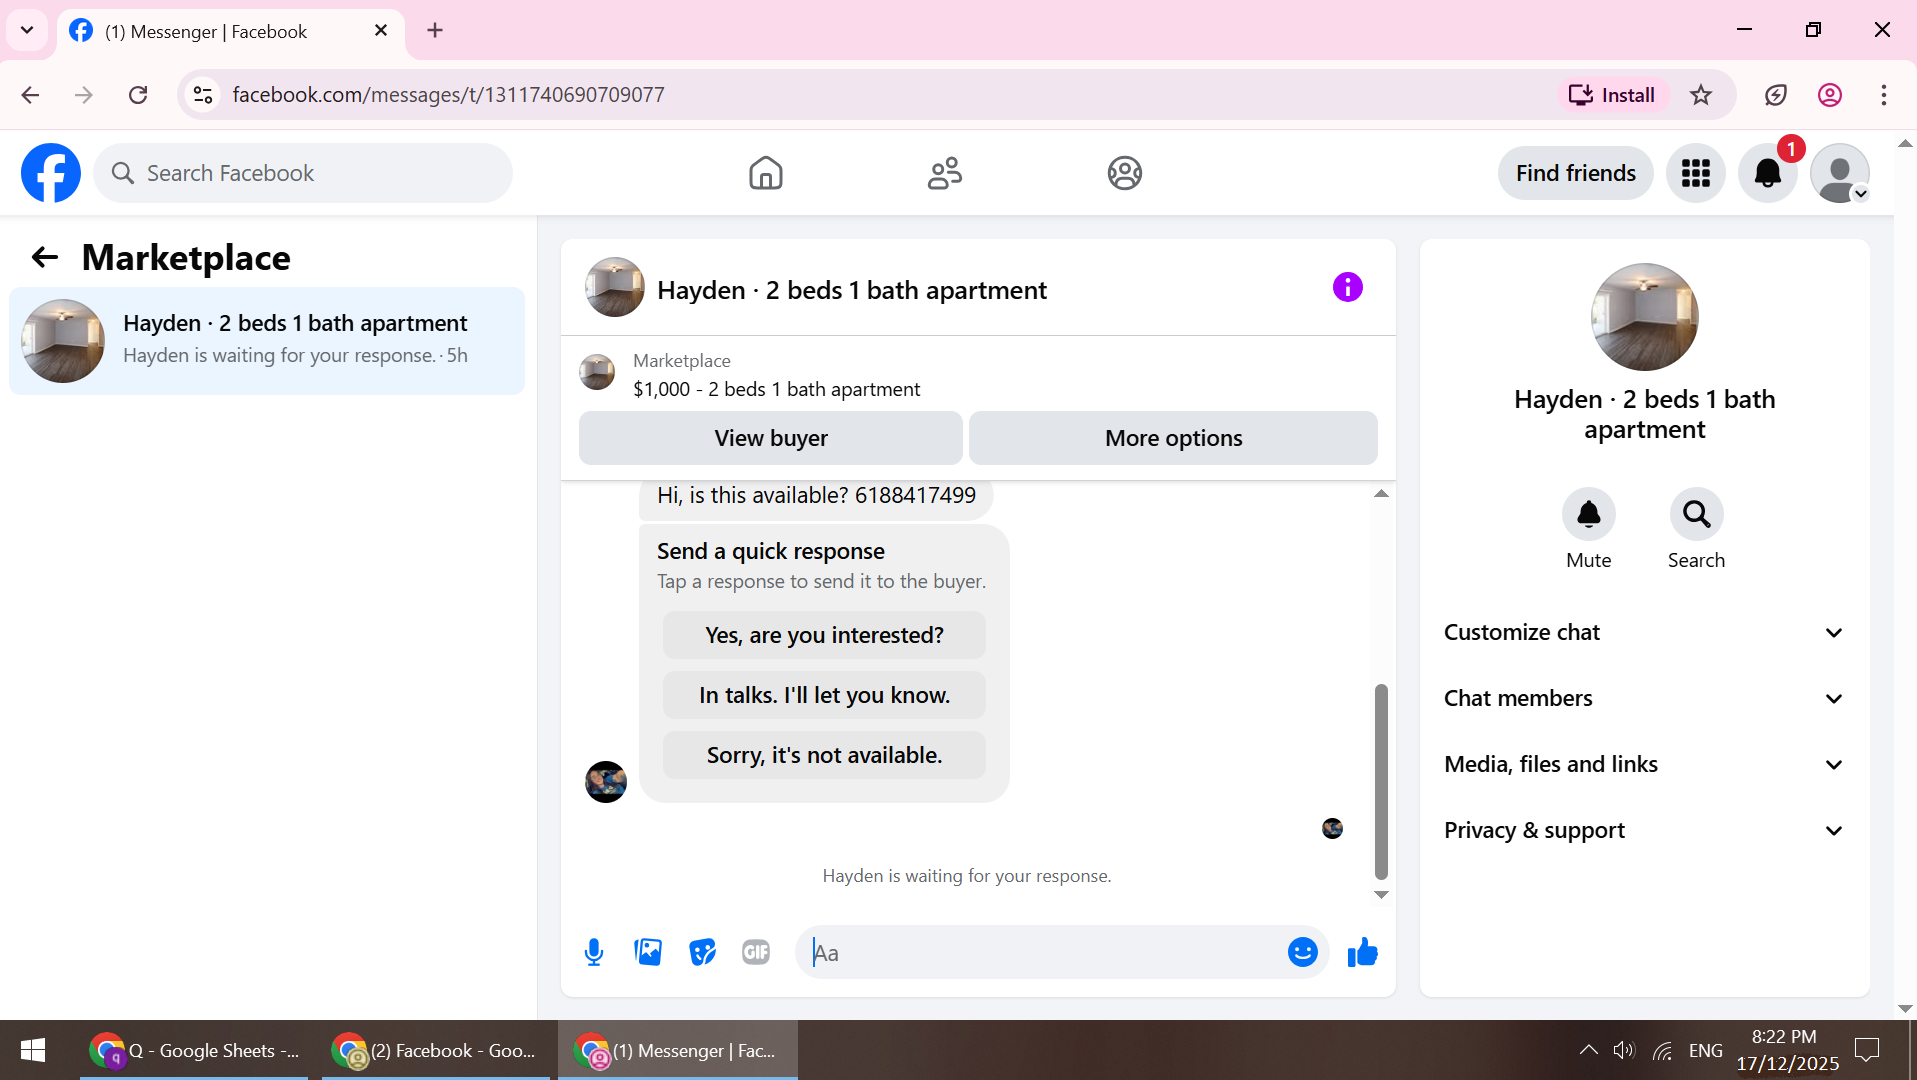Open system volume icon in tray

click(x=1624, y=1050)
